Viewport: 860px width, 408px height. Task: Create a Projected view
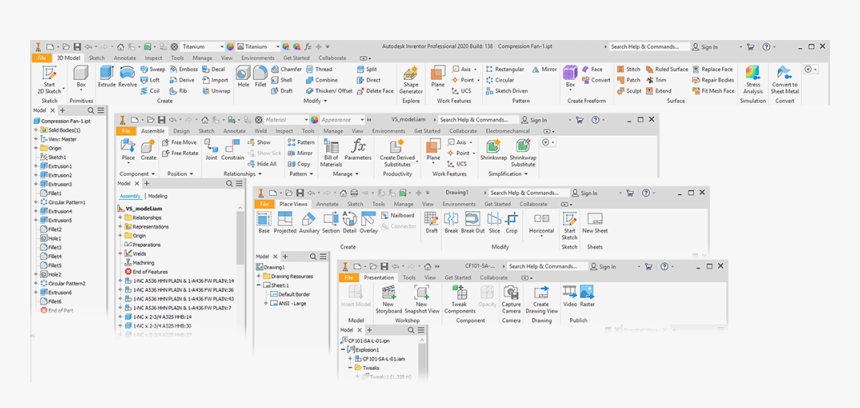point(285,223)
